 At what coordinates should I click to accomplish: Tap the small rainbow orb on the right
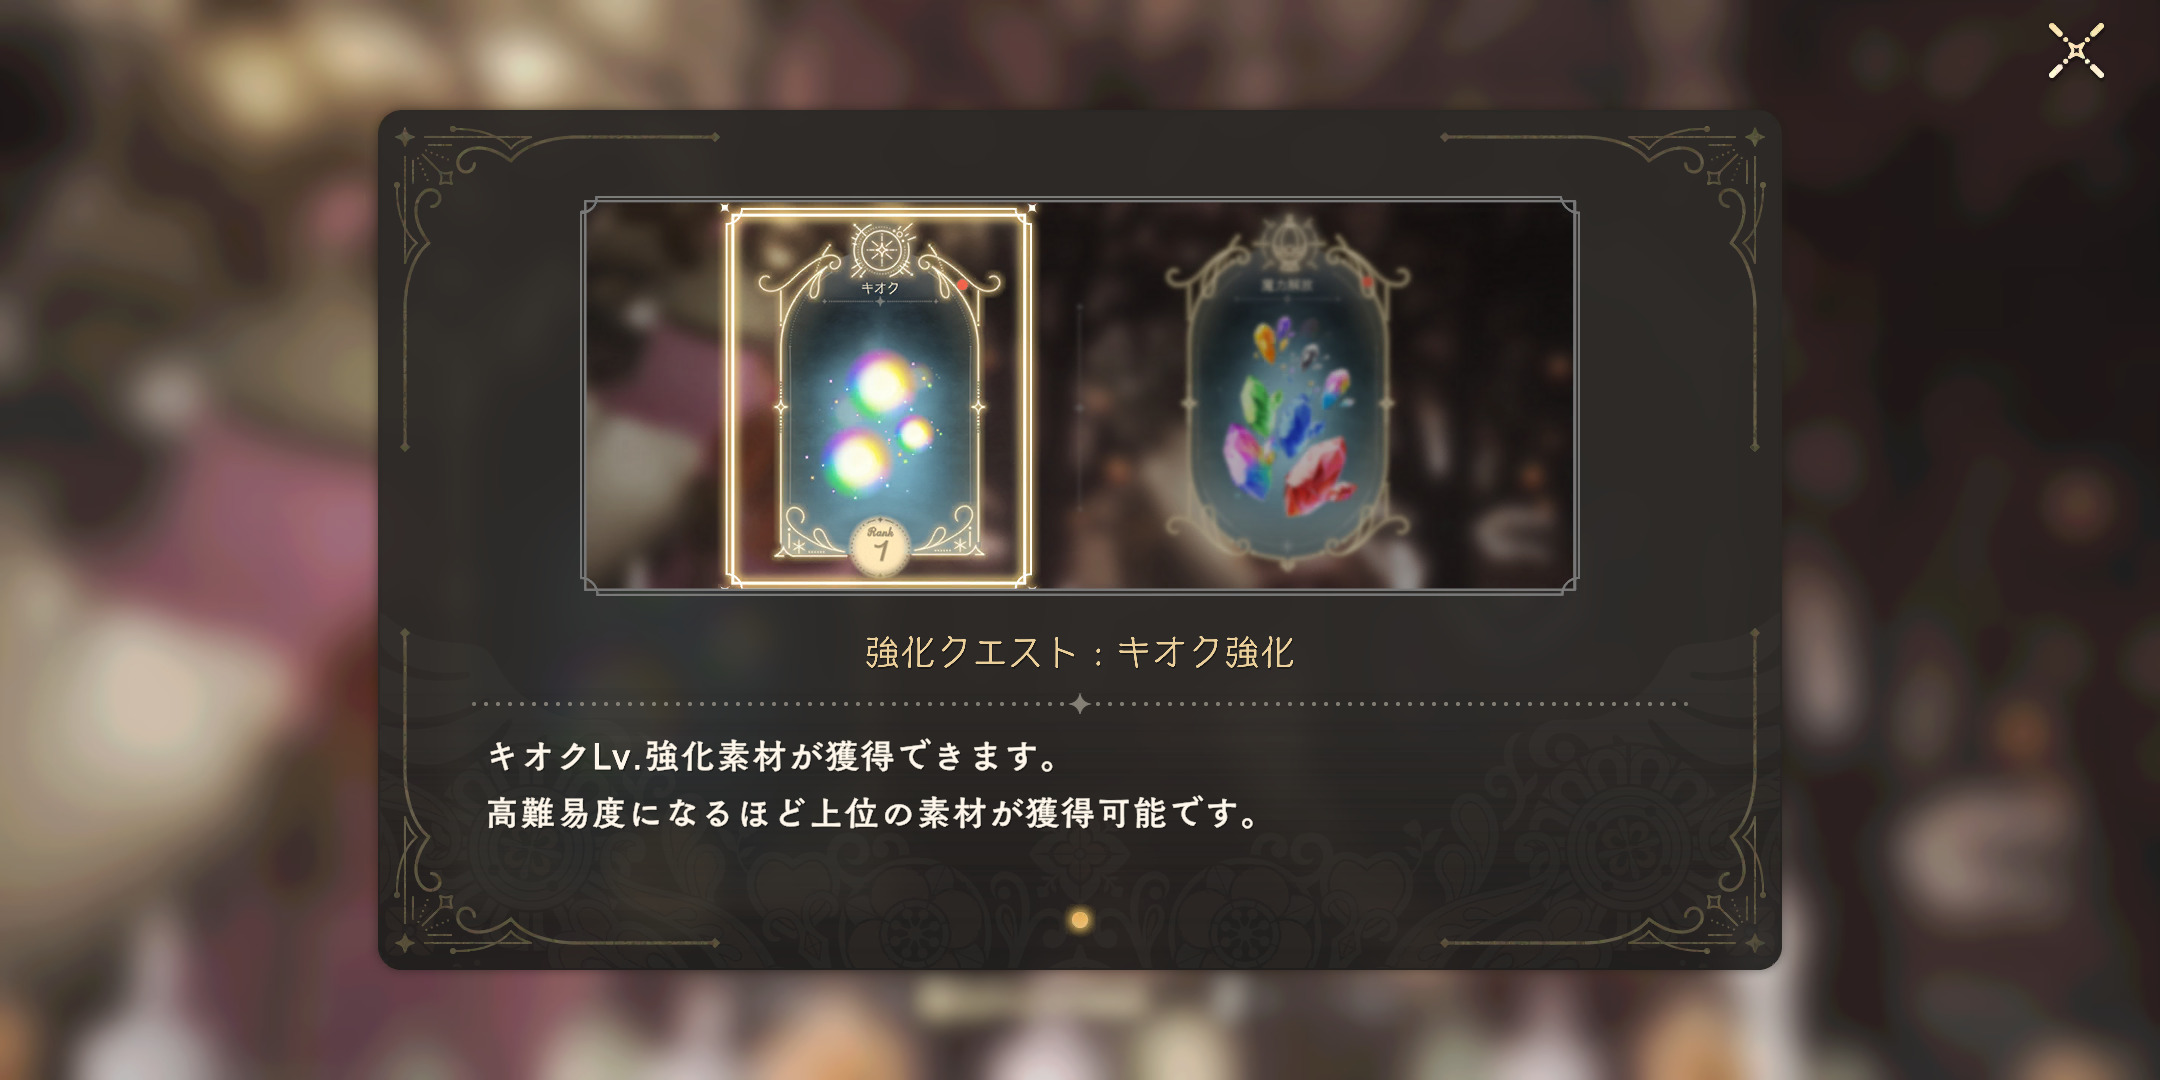click(x=915, y=433)
